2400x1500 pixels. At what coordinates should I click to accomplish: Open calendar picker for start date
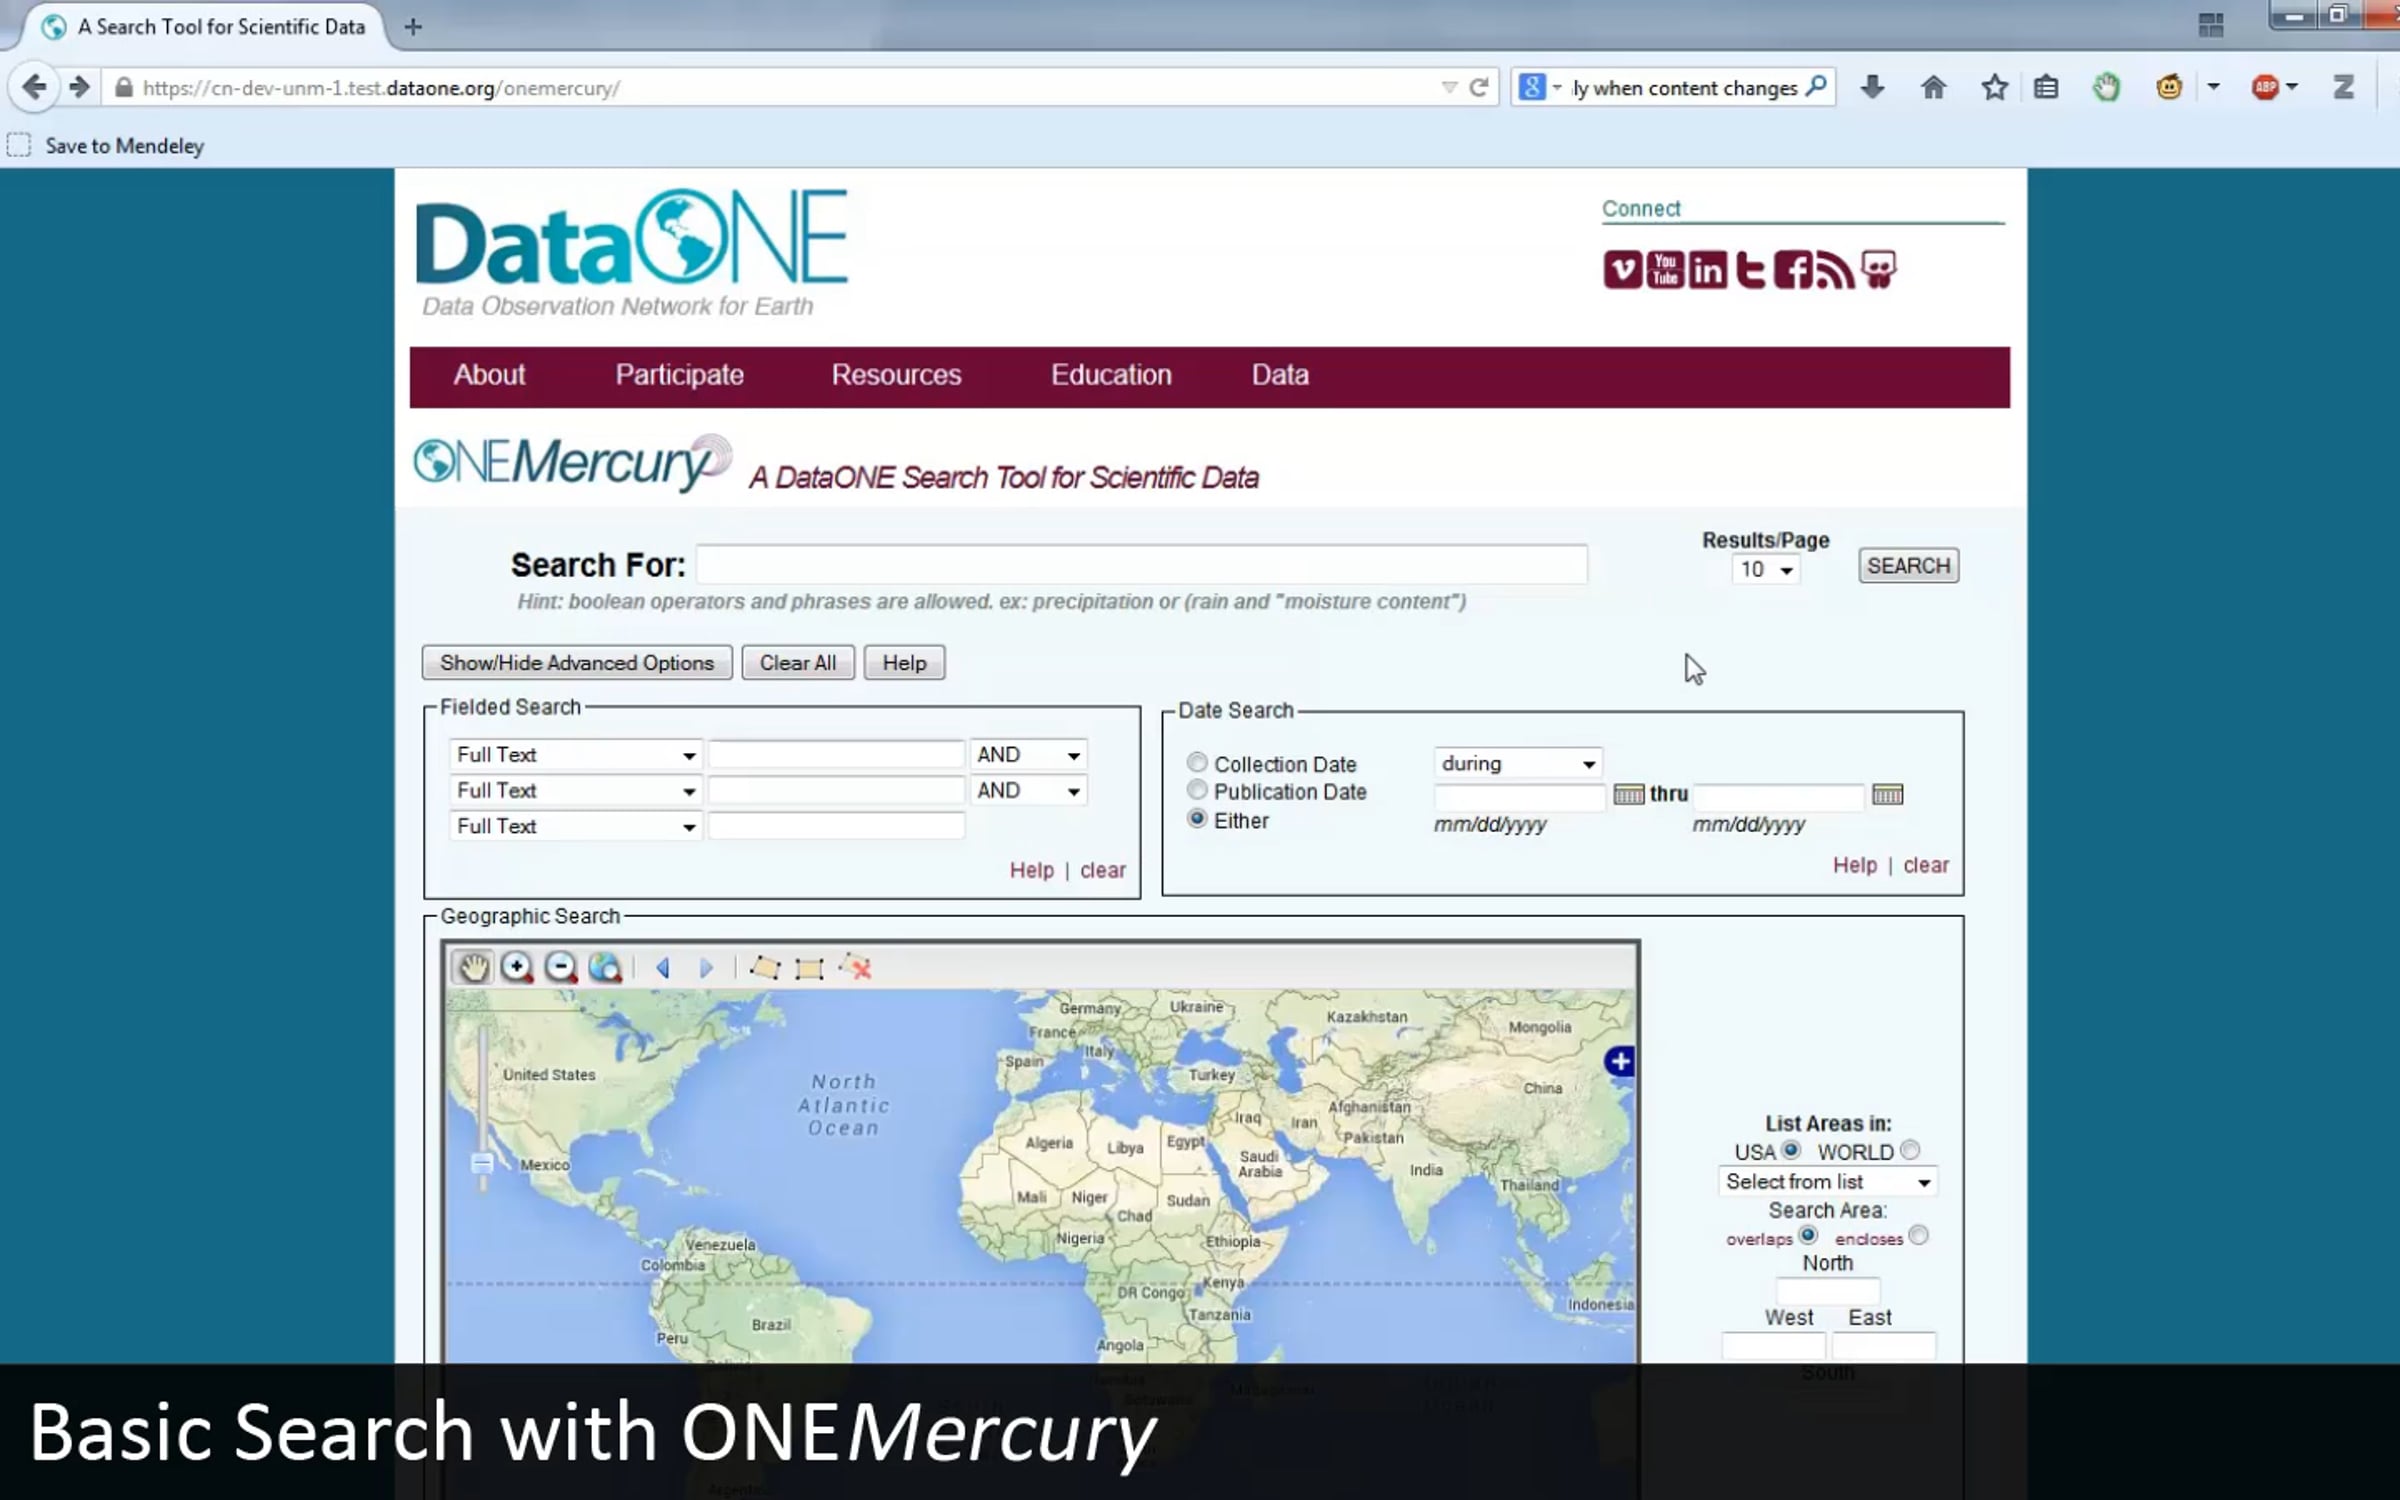click(1628, 795)
